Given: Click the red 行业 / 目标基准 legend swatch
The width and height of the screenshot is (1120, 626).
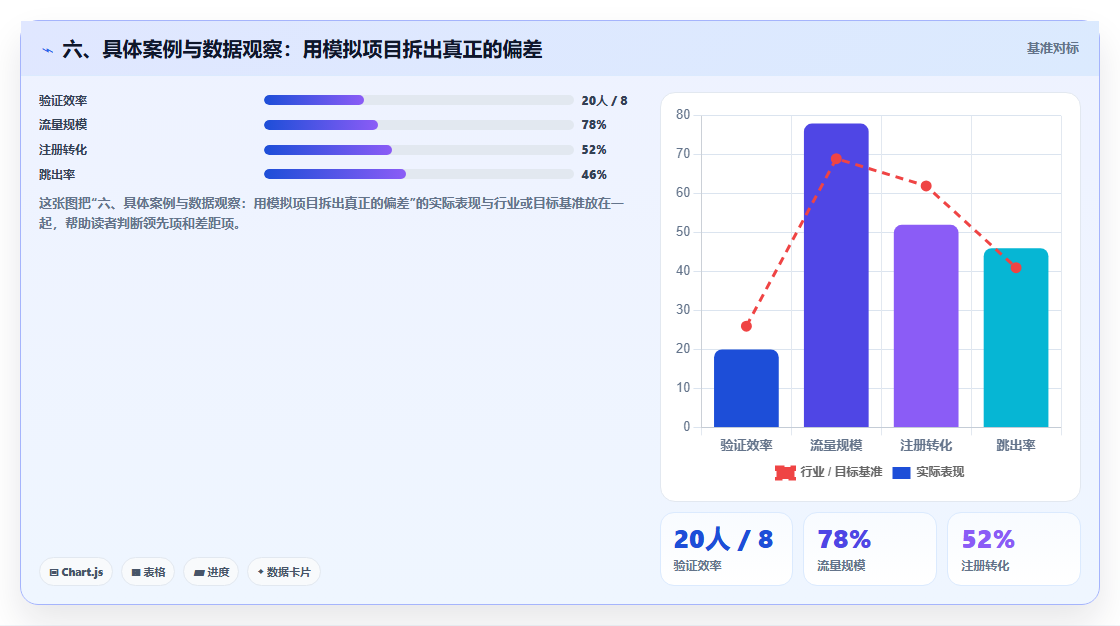Looking at the screenshot, I should [x=785, y=472].
